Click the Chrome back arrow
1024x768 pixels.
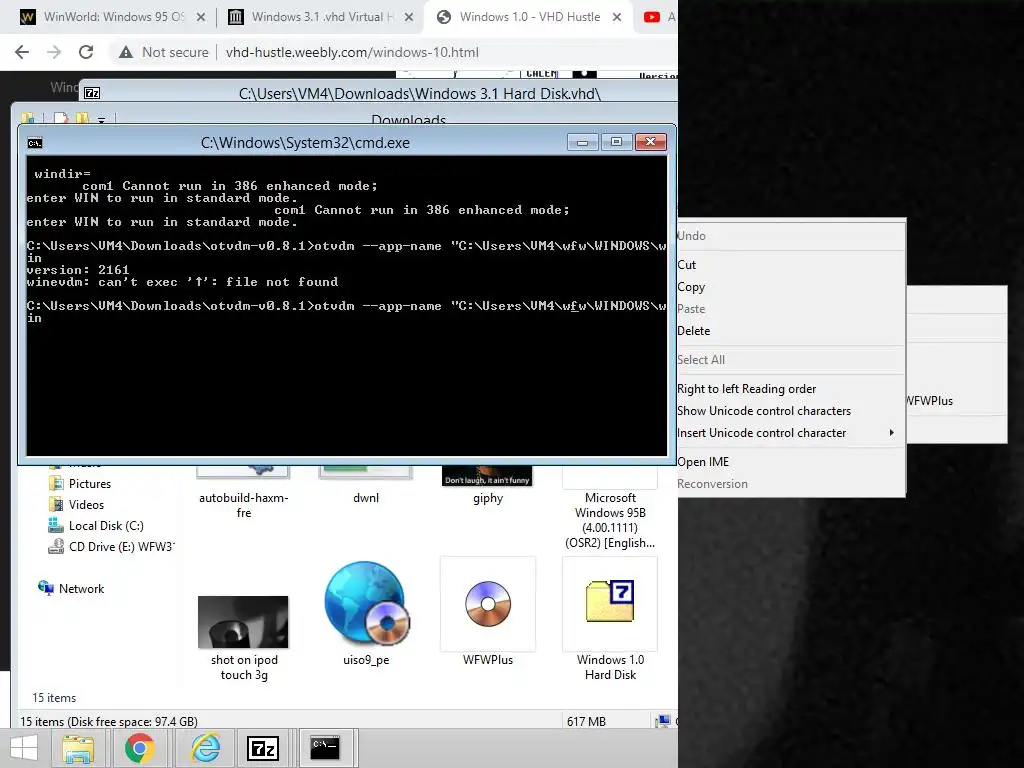22,52
